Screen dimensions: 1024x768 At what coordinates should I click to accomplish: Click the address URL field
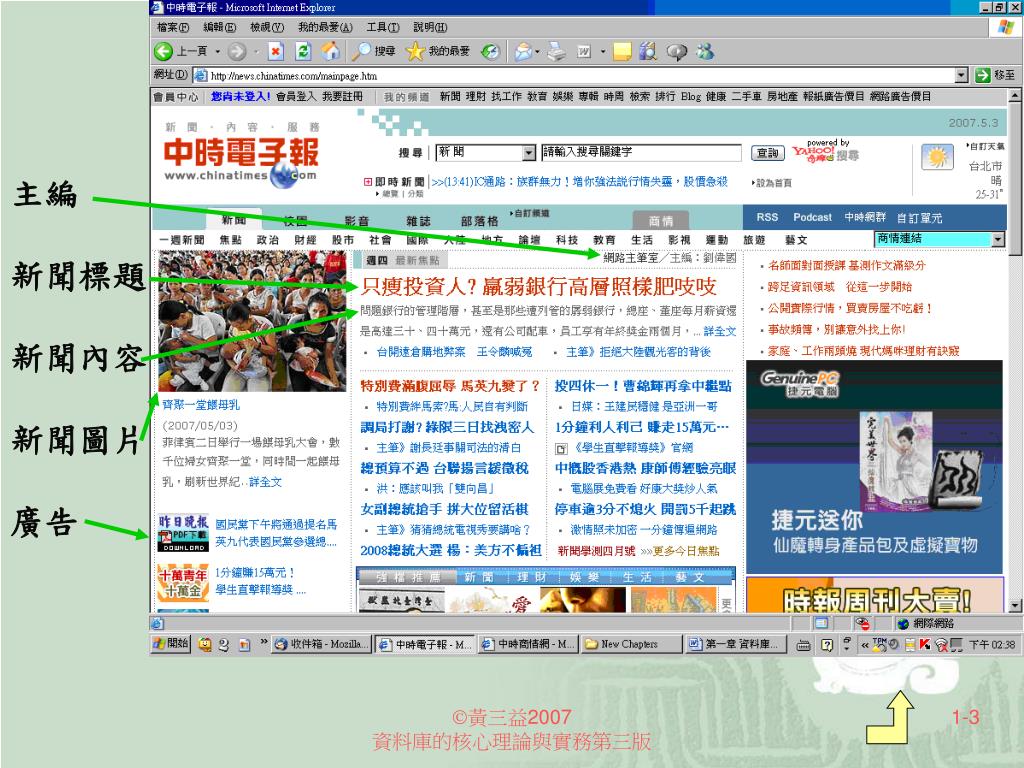tap(580, 76)
